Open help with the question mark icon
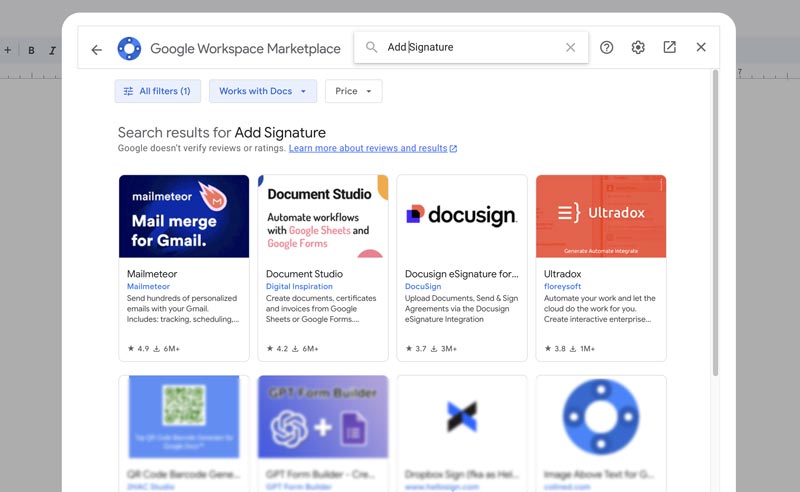Viewport: 800px width, 492px height. 606,47
